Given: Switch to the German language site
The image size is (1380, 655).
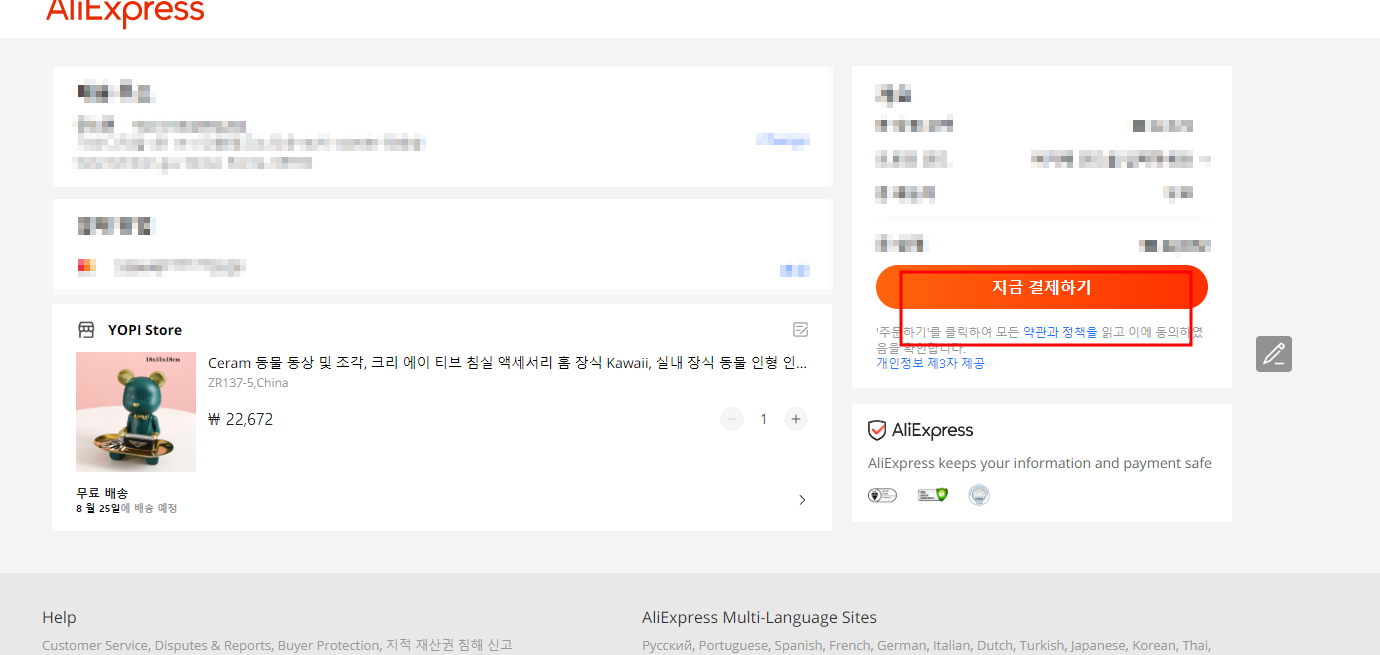Looking at the screenshot, I should (903, 646).
